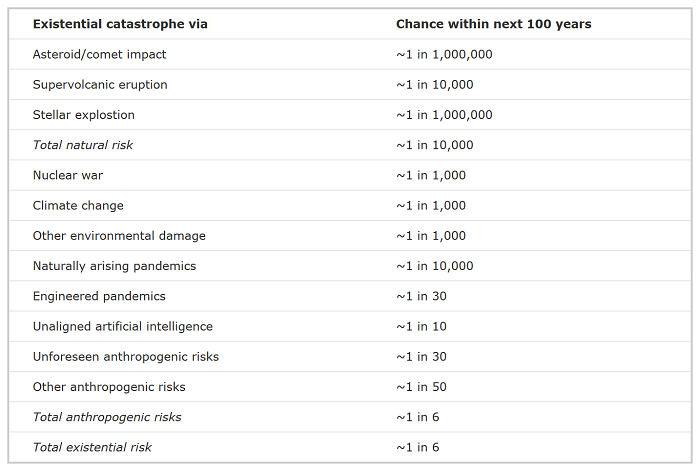The height and width of the screenshot is (469, 700).
Task: Click the 'Stellar explostion' row label
Action: point(83,115)
